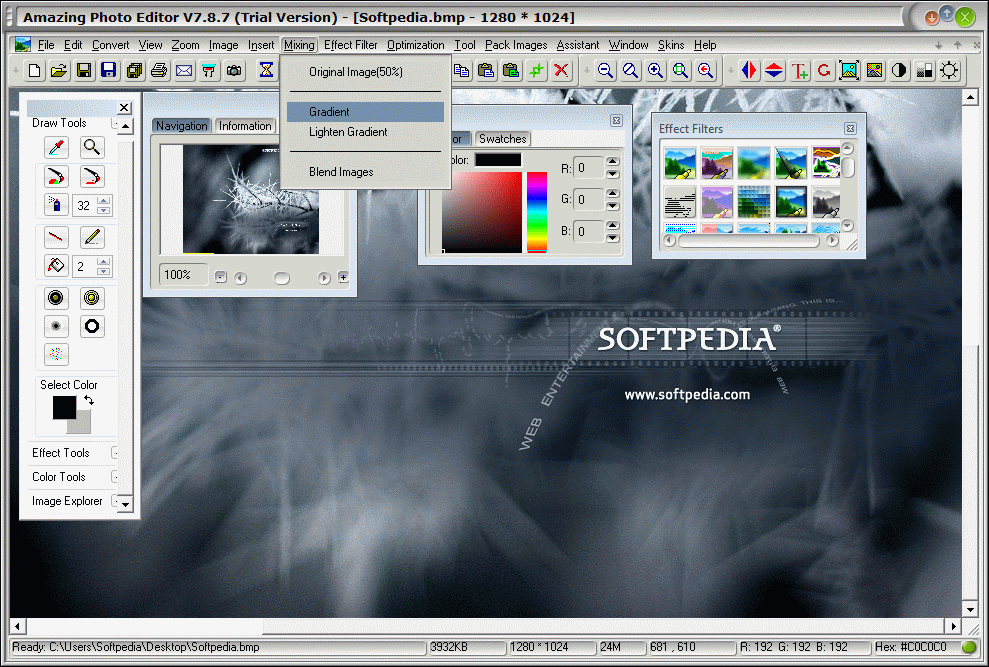989x667 pixels.
Task: Click the Add Text T+ icon
Action: [x=799, y=70]
